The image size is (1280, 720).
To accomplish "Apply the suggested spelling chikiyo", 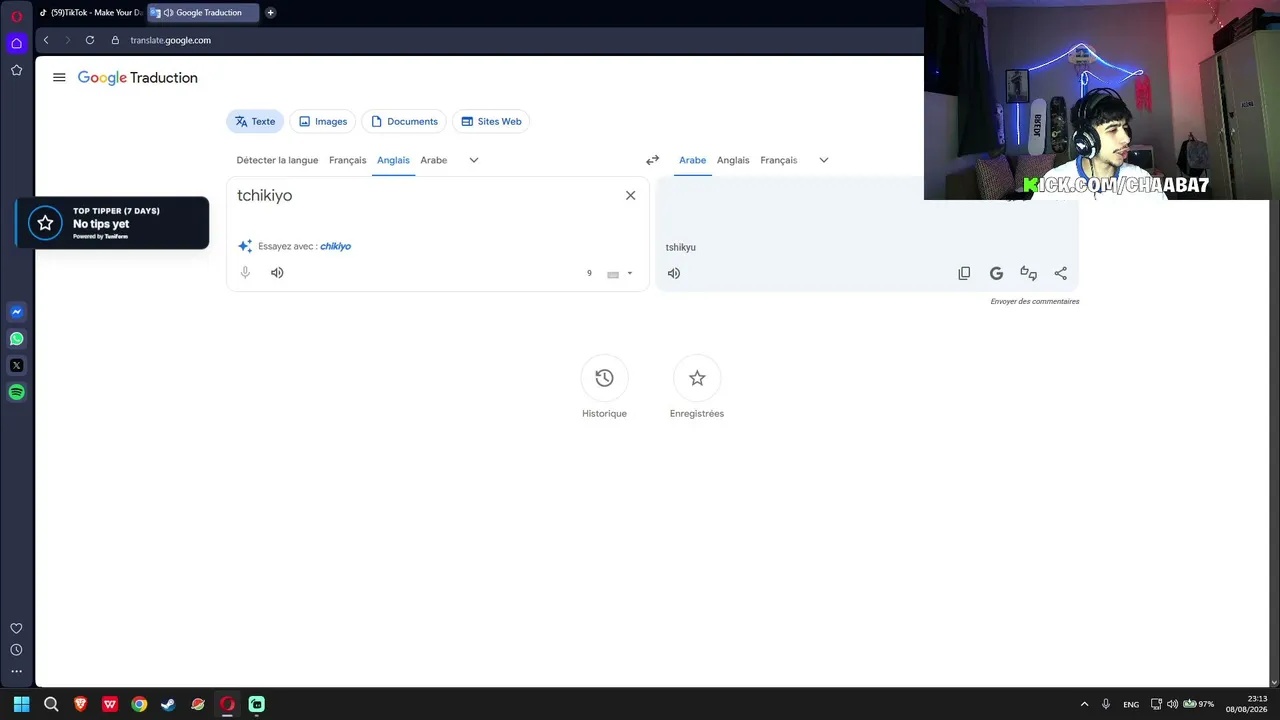I will [x=335, y=246].
